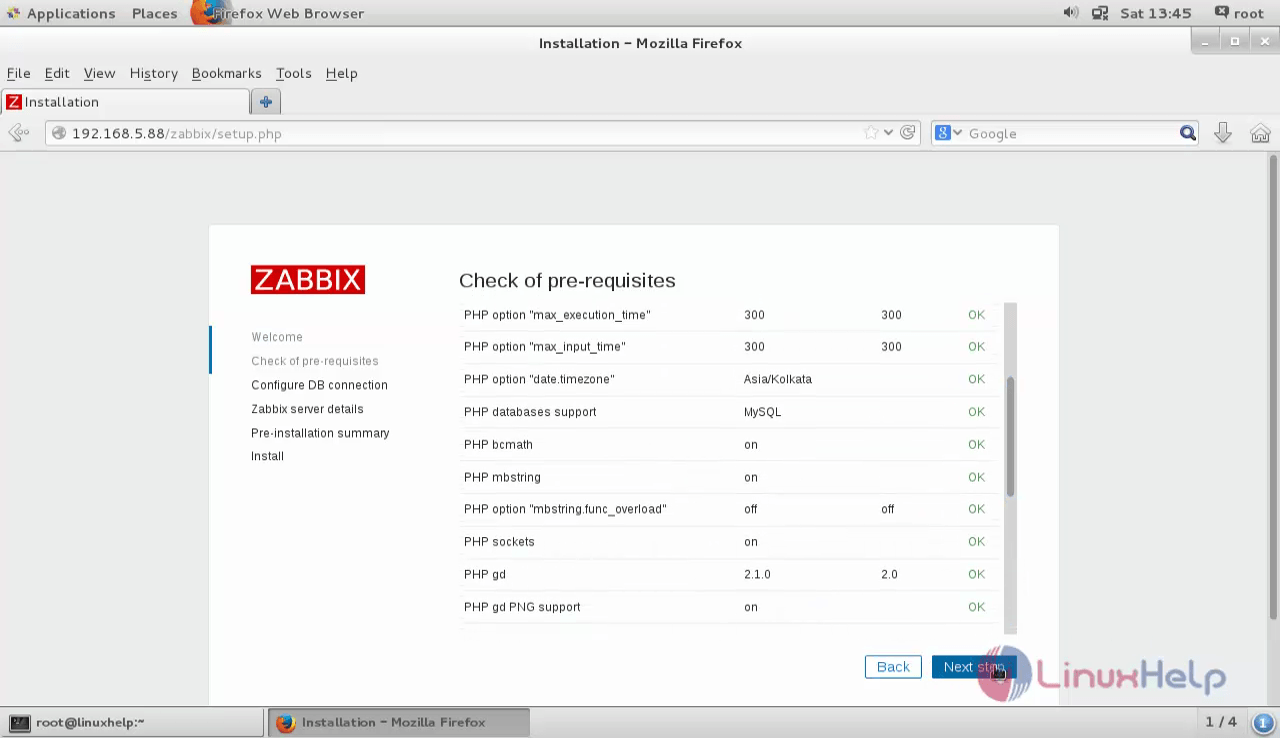Click the 1 / 4 workspace switcher
The image size is (1280, 738).
[x=1220, y=722]
